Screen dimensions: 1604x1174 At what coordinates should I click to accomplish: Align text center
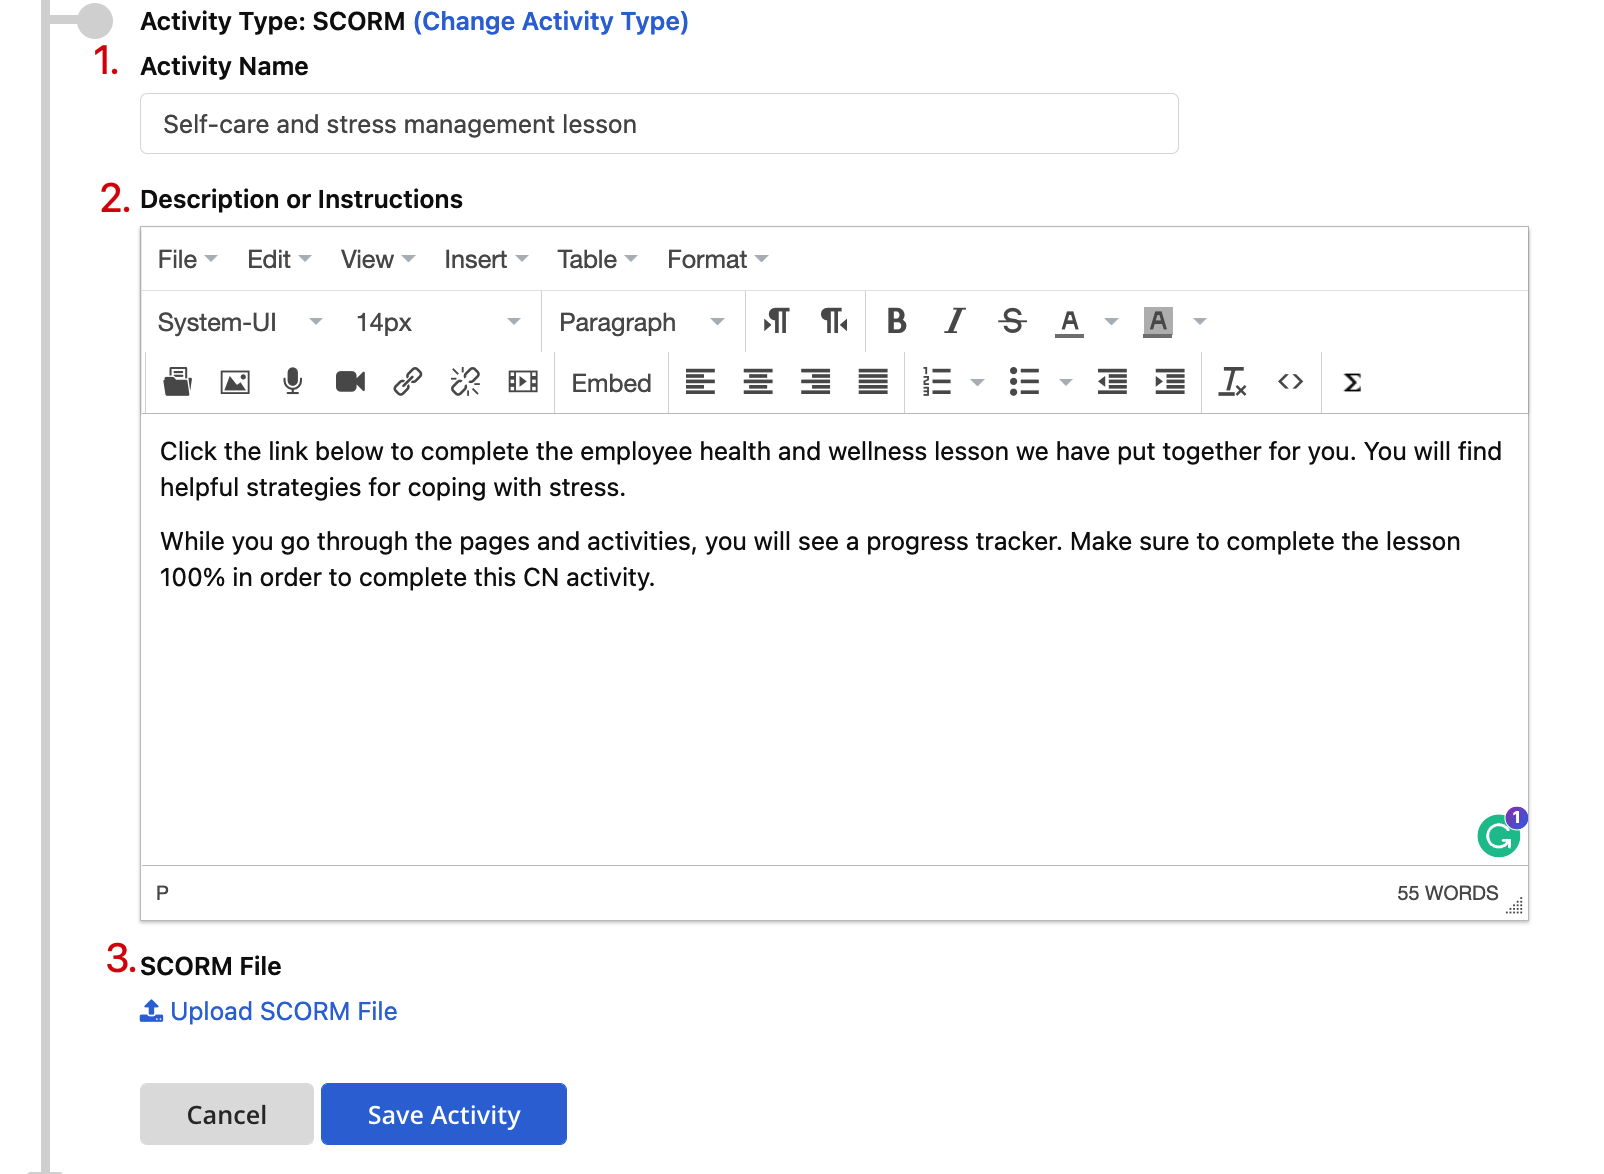point(758,382)
